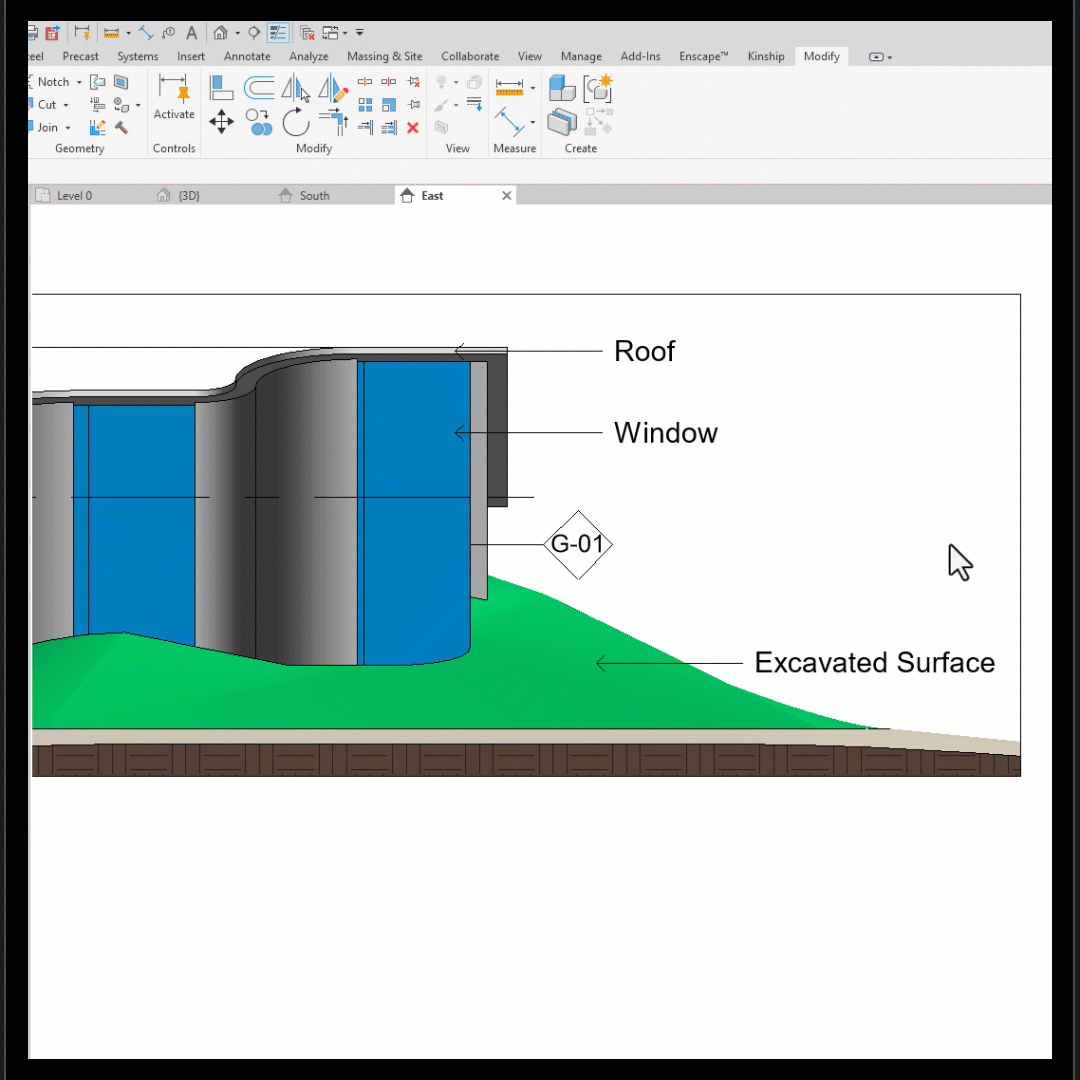Open the Massing & Site tab
This screenshot has height=1080, width=1080.
(x=384, y=56)
